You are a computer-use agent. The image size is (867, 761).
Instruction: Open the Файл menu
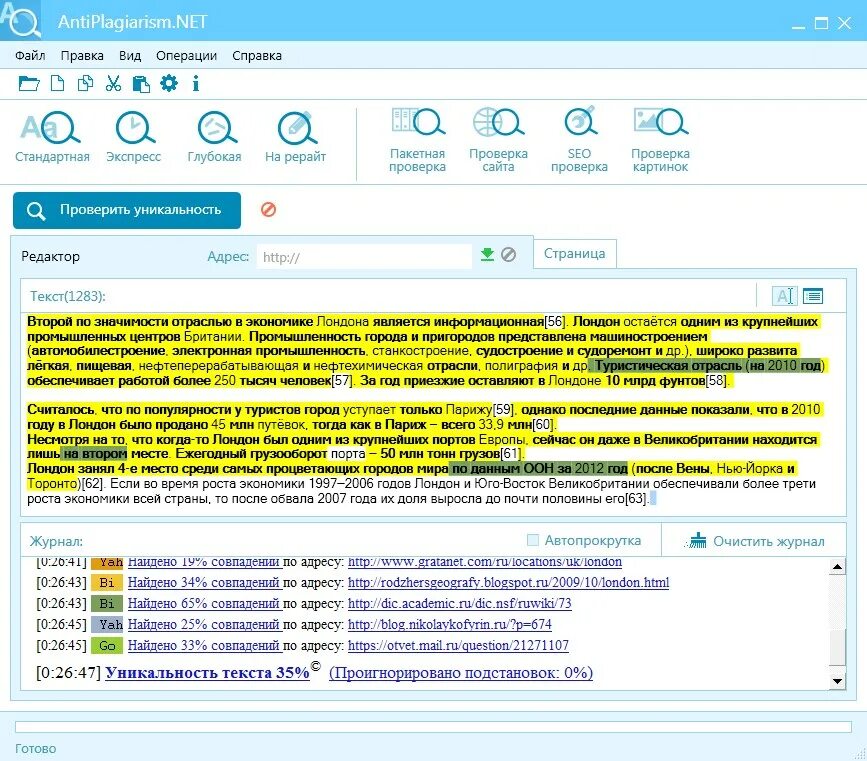(30, 56)
